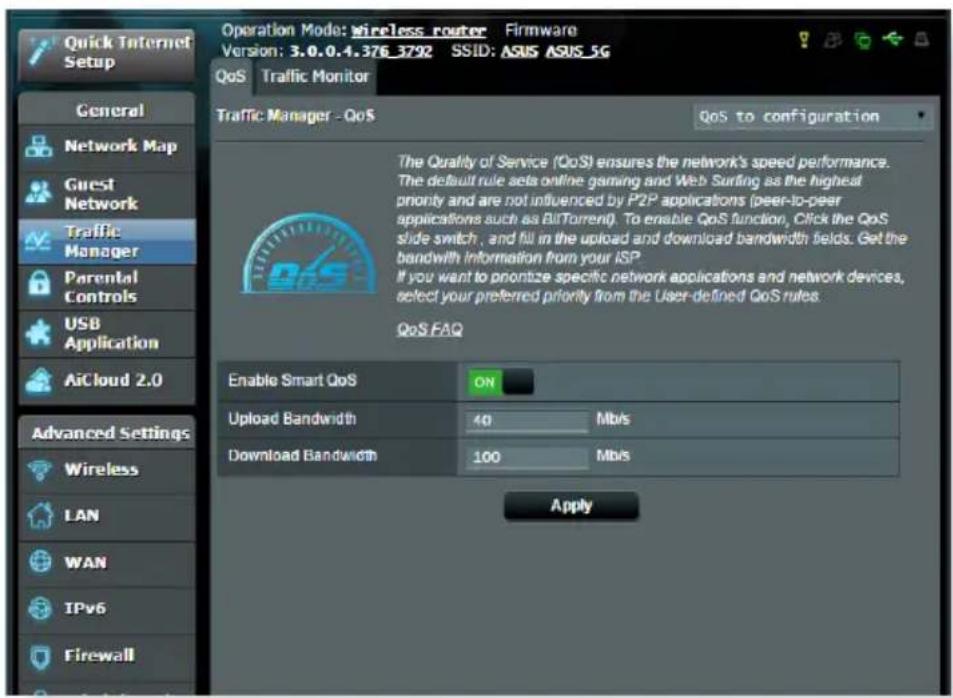Focus the Upload Bandwidth input field
This screenshot has height=698, width=953.
(x=527, y=420)
